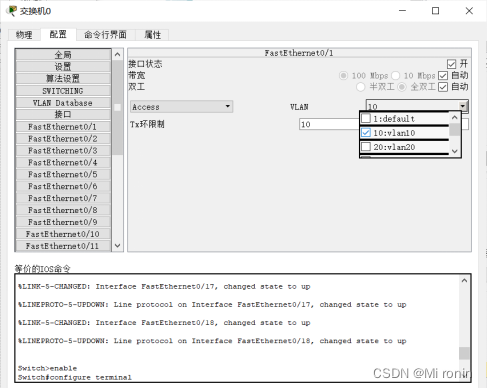Select the SWITCHING section header
Viewport: 487px width, 388px height.
click(x=63, y=91)
